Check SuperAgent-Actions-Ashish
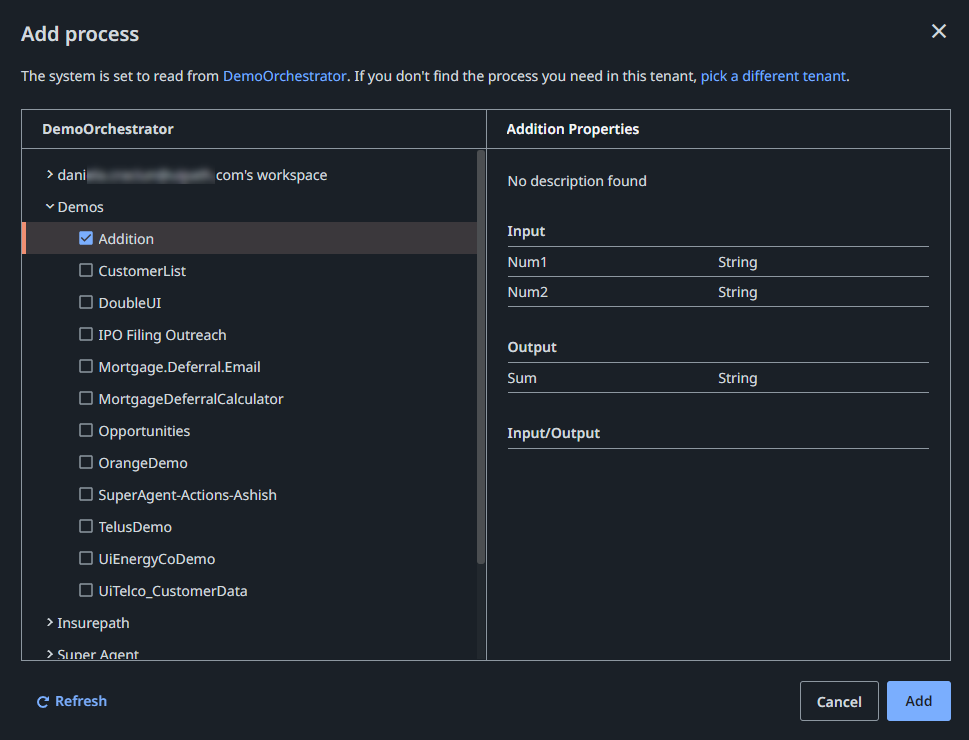969x740 pixels. click(86, 494)
